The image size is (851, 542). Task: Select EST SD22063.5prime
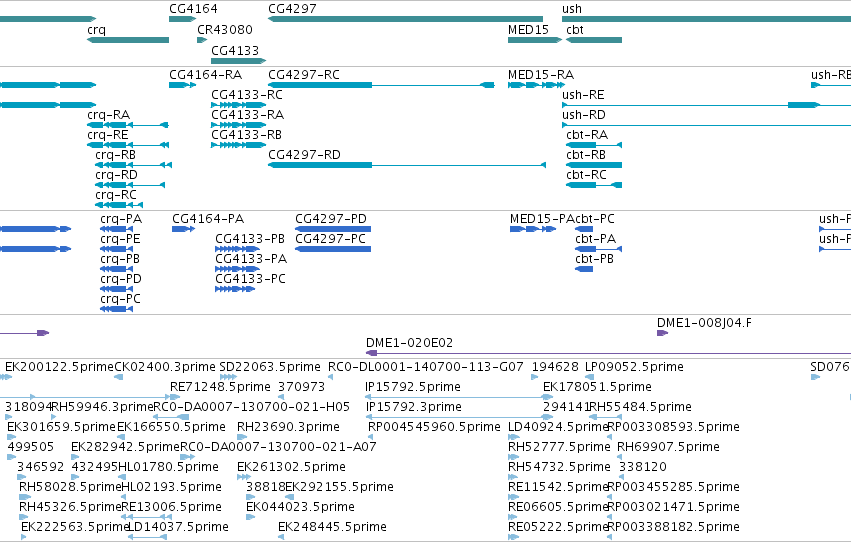tap(270, 367)
